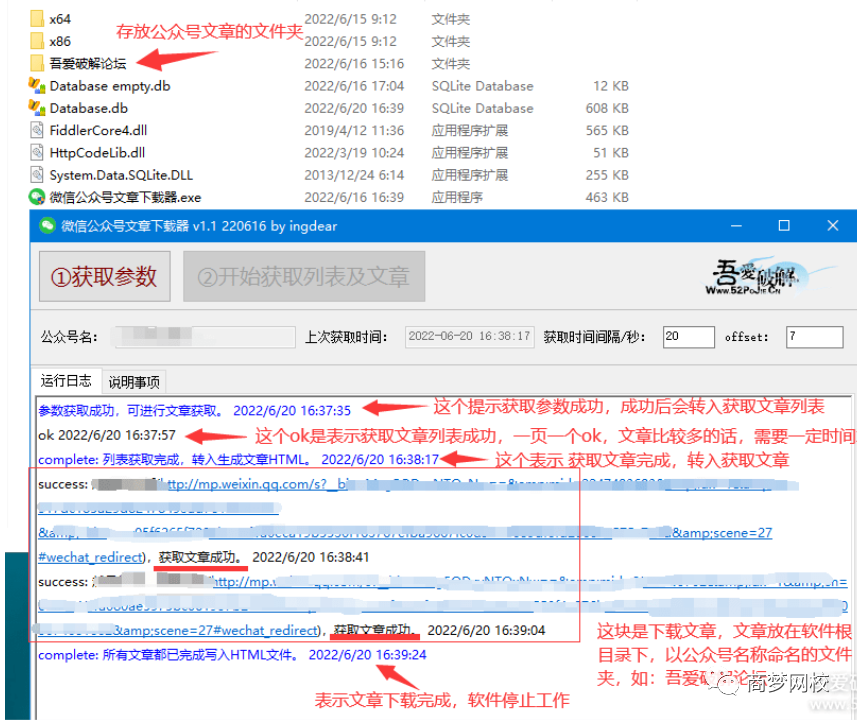
Task: Click the file name x86
Action: (60, 42)
